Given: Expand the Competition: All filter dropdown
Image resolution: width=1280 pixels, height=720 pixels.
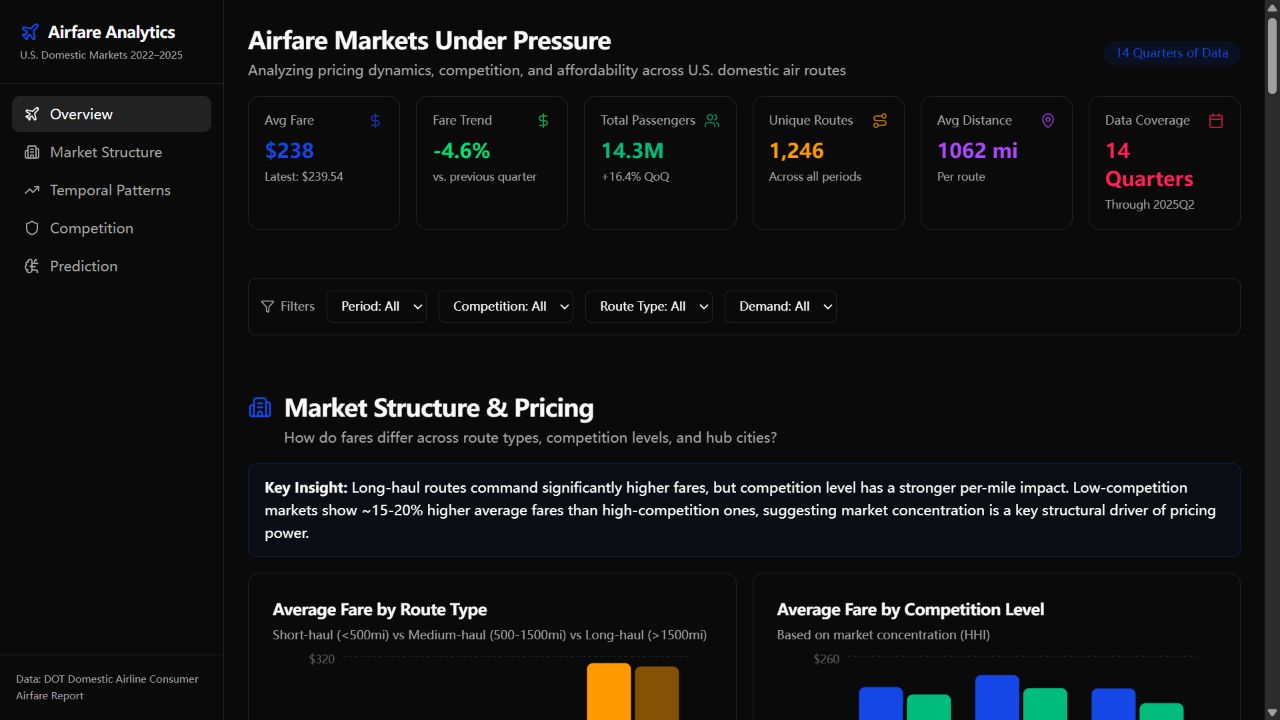Looking at the screenshot, I should [506, 306].
